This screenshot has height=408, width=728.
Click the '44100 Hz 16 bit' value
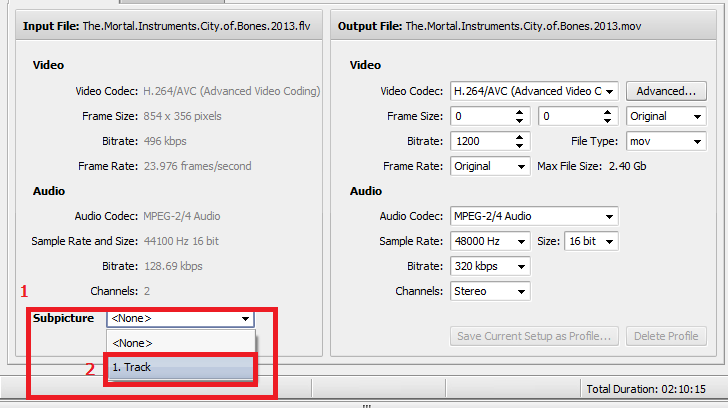click(181, 241)
